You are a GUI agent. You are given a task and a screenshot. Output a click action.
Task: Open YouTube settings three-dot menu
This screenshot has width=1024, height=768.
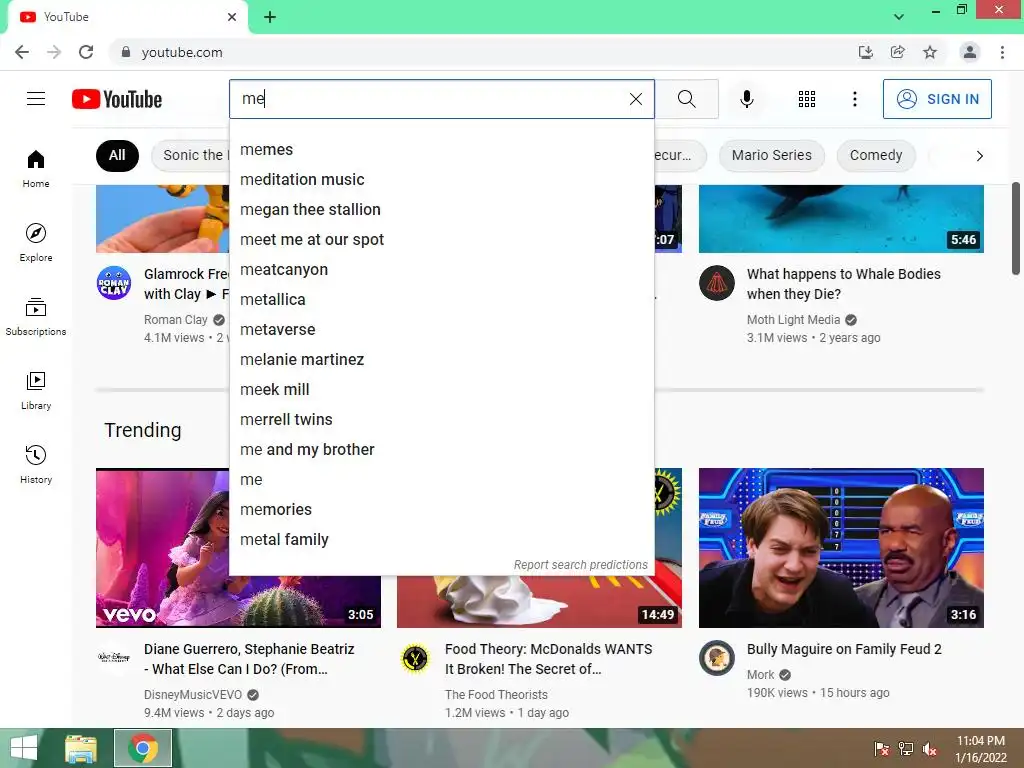(854, 99)
